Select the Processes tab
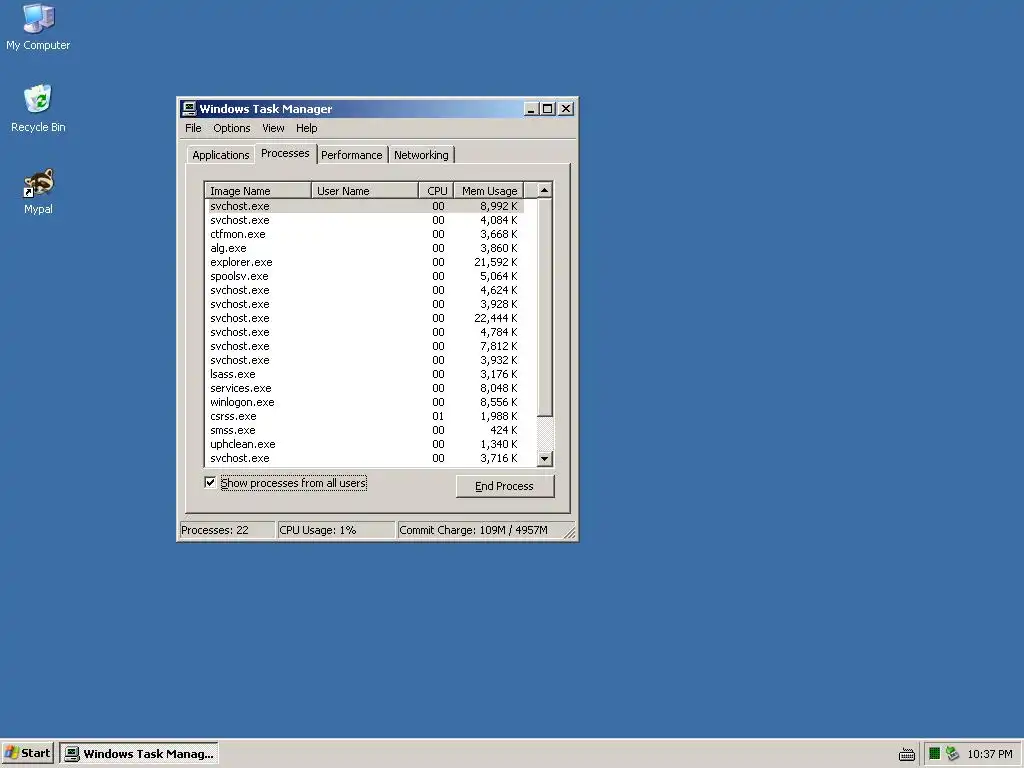The image size is (1024, 768). pyautogui.click(x=285, y=153)
